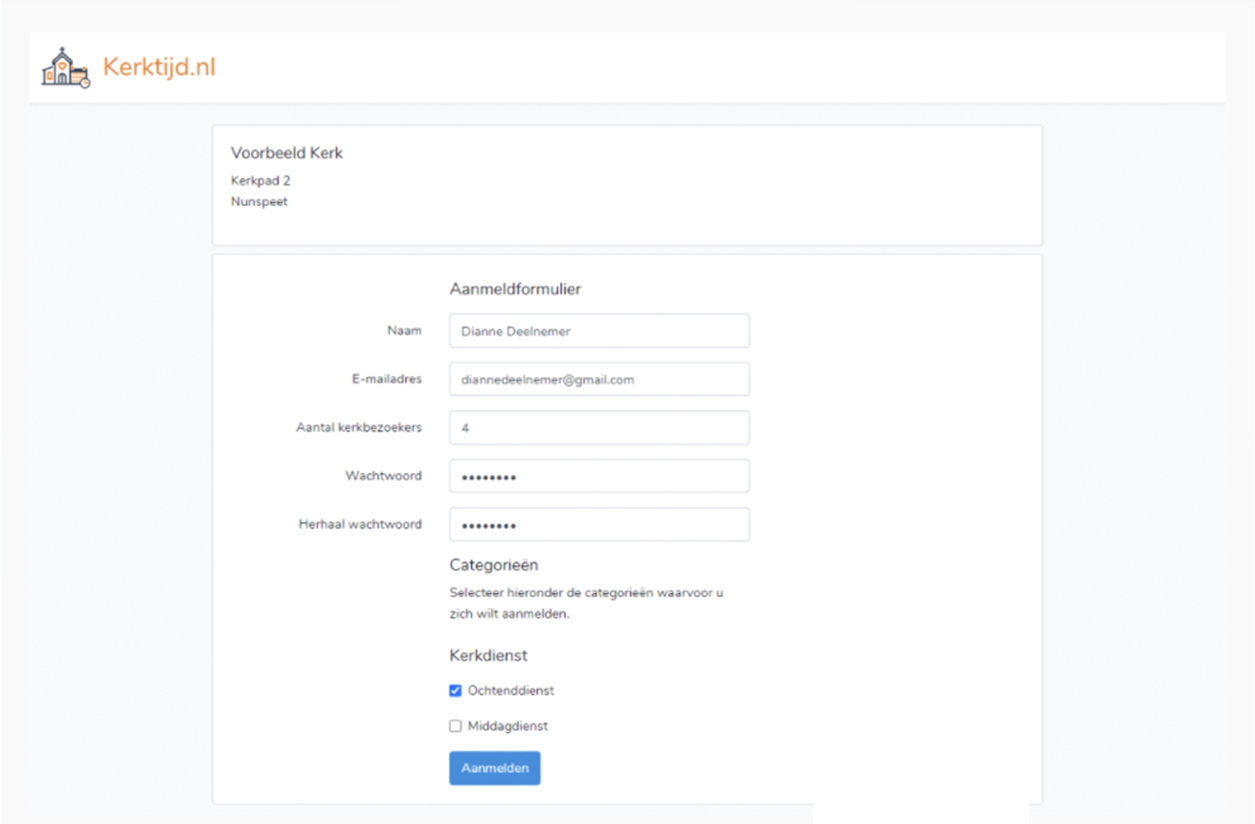Click the Aanmeldformulier form heading
The image size is (1255, 824).
click(515, 289)
